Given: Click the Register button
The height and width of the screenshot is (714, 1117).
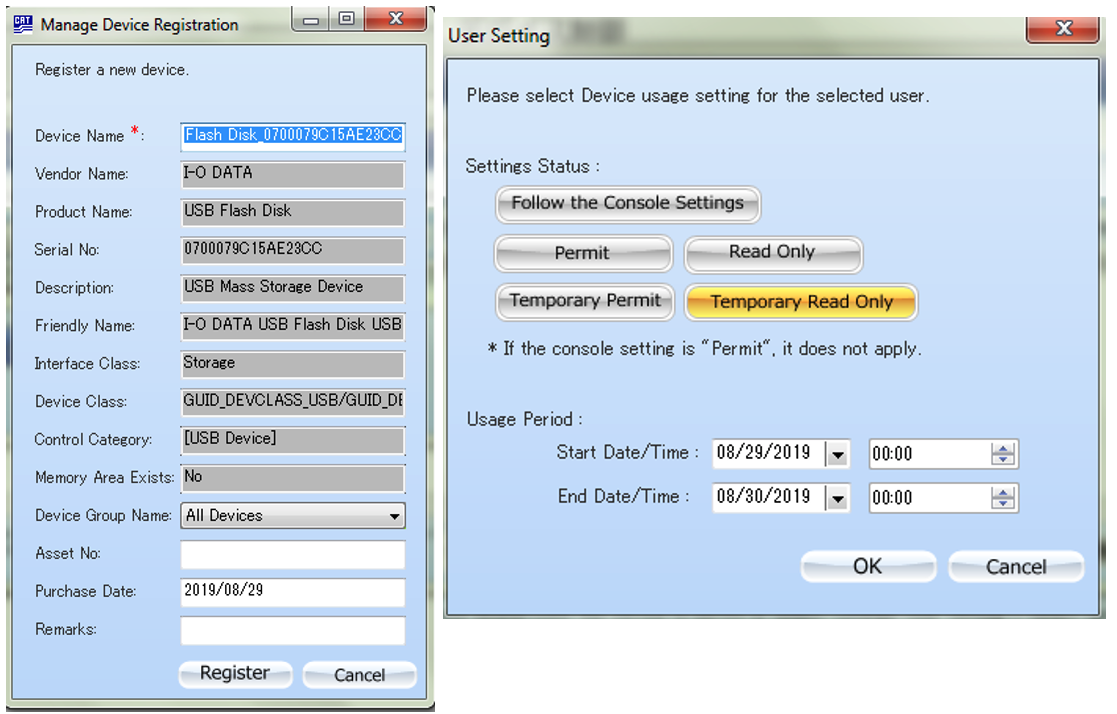Looking at the screenshot, I should pyautogui.click(x=235, y=674).
